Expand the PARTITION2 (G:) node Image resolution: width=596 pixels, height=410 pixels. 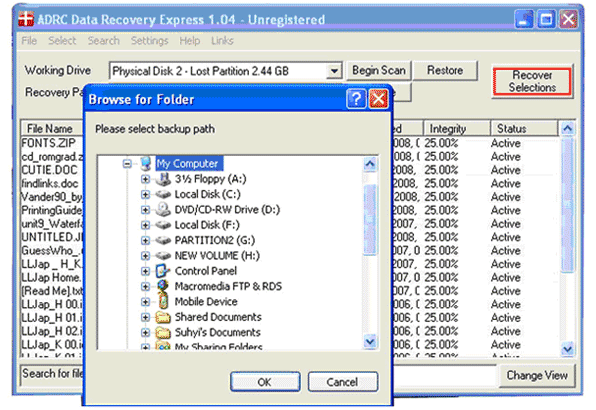click(x=145, y=240)
